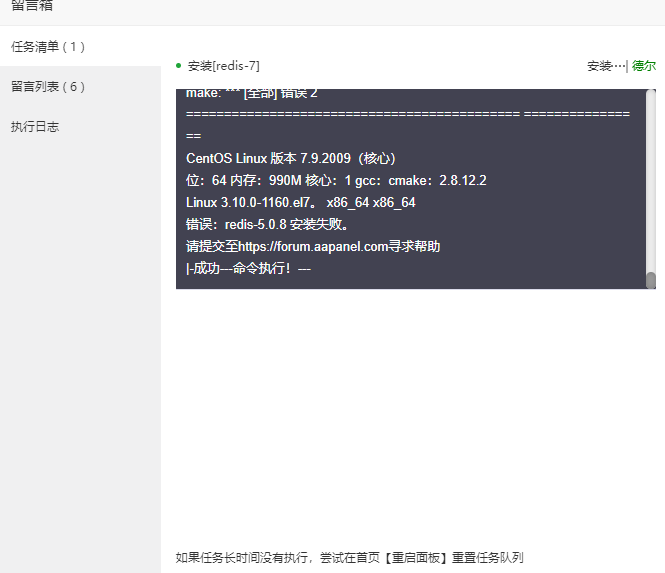Click the CentOS Linux 版本 7.9.2009 line
665x573 pixels.
pyautogui.click(x=291, y=158)
